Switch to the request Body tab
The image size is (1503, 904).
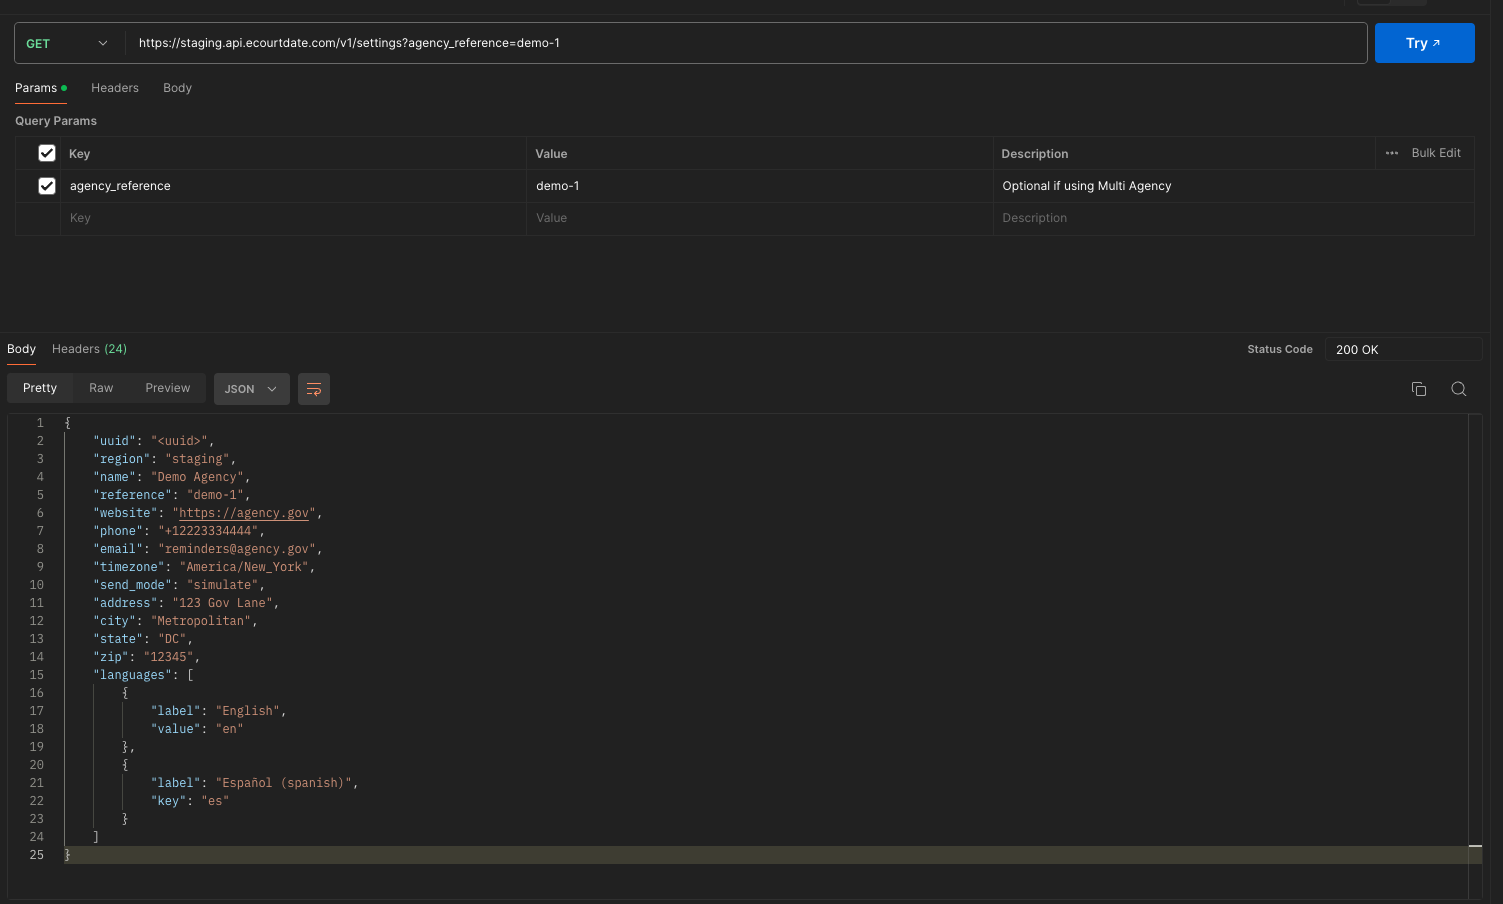point(177,88)
